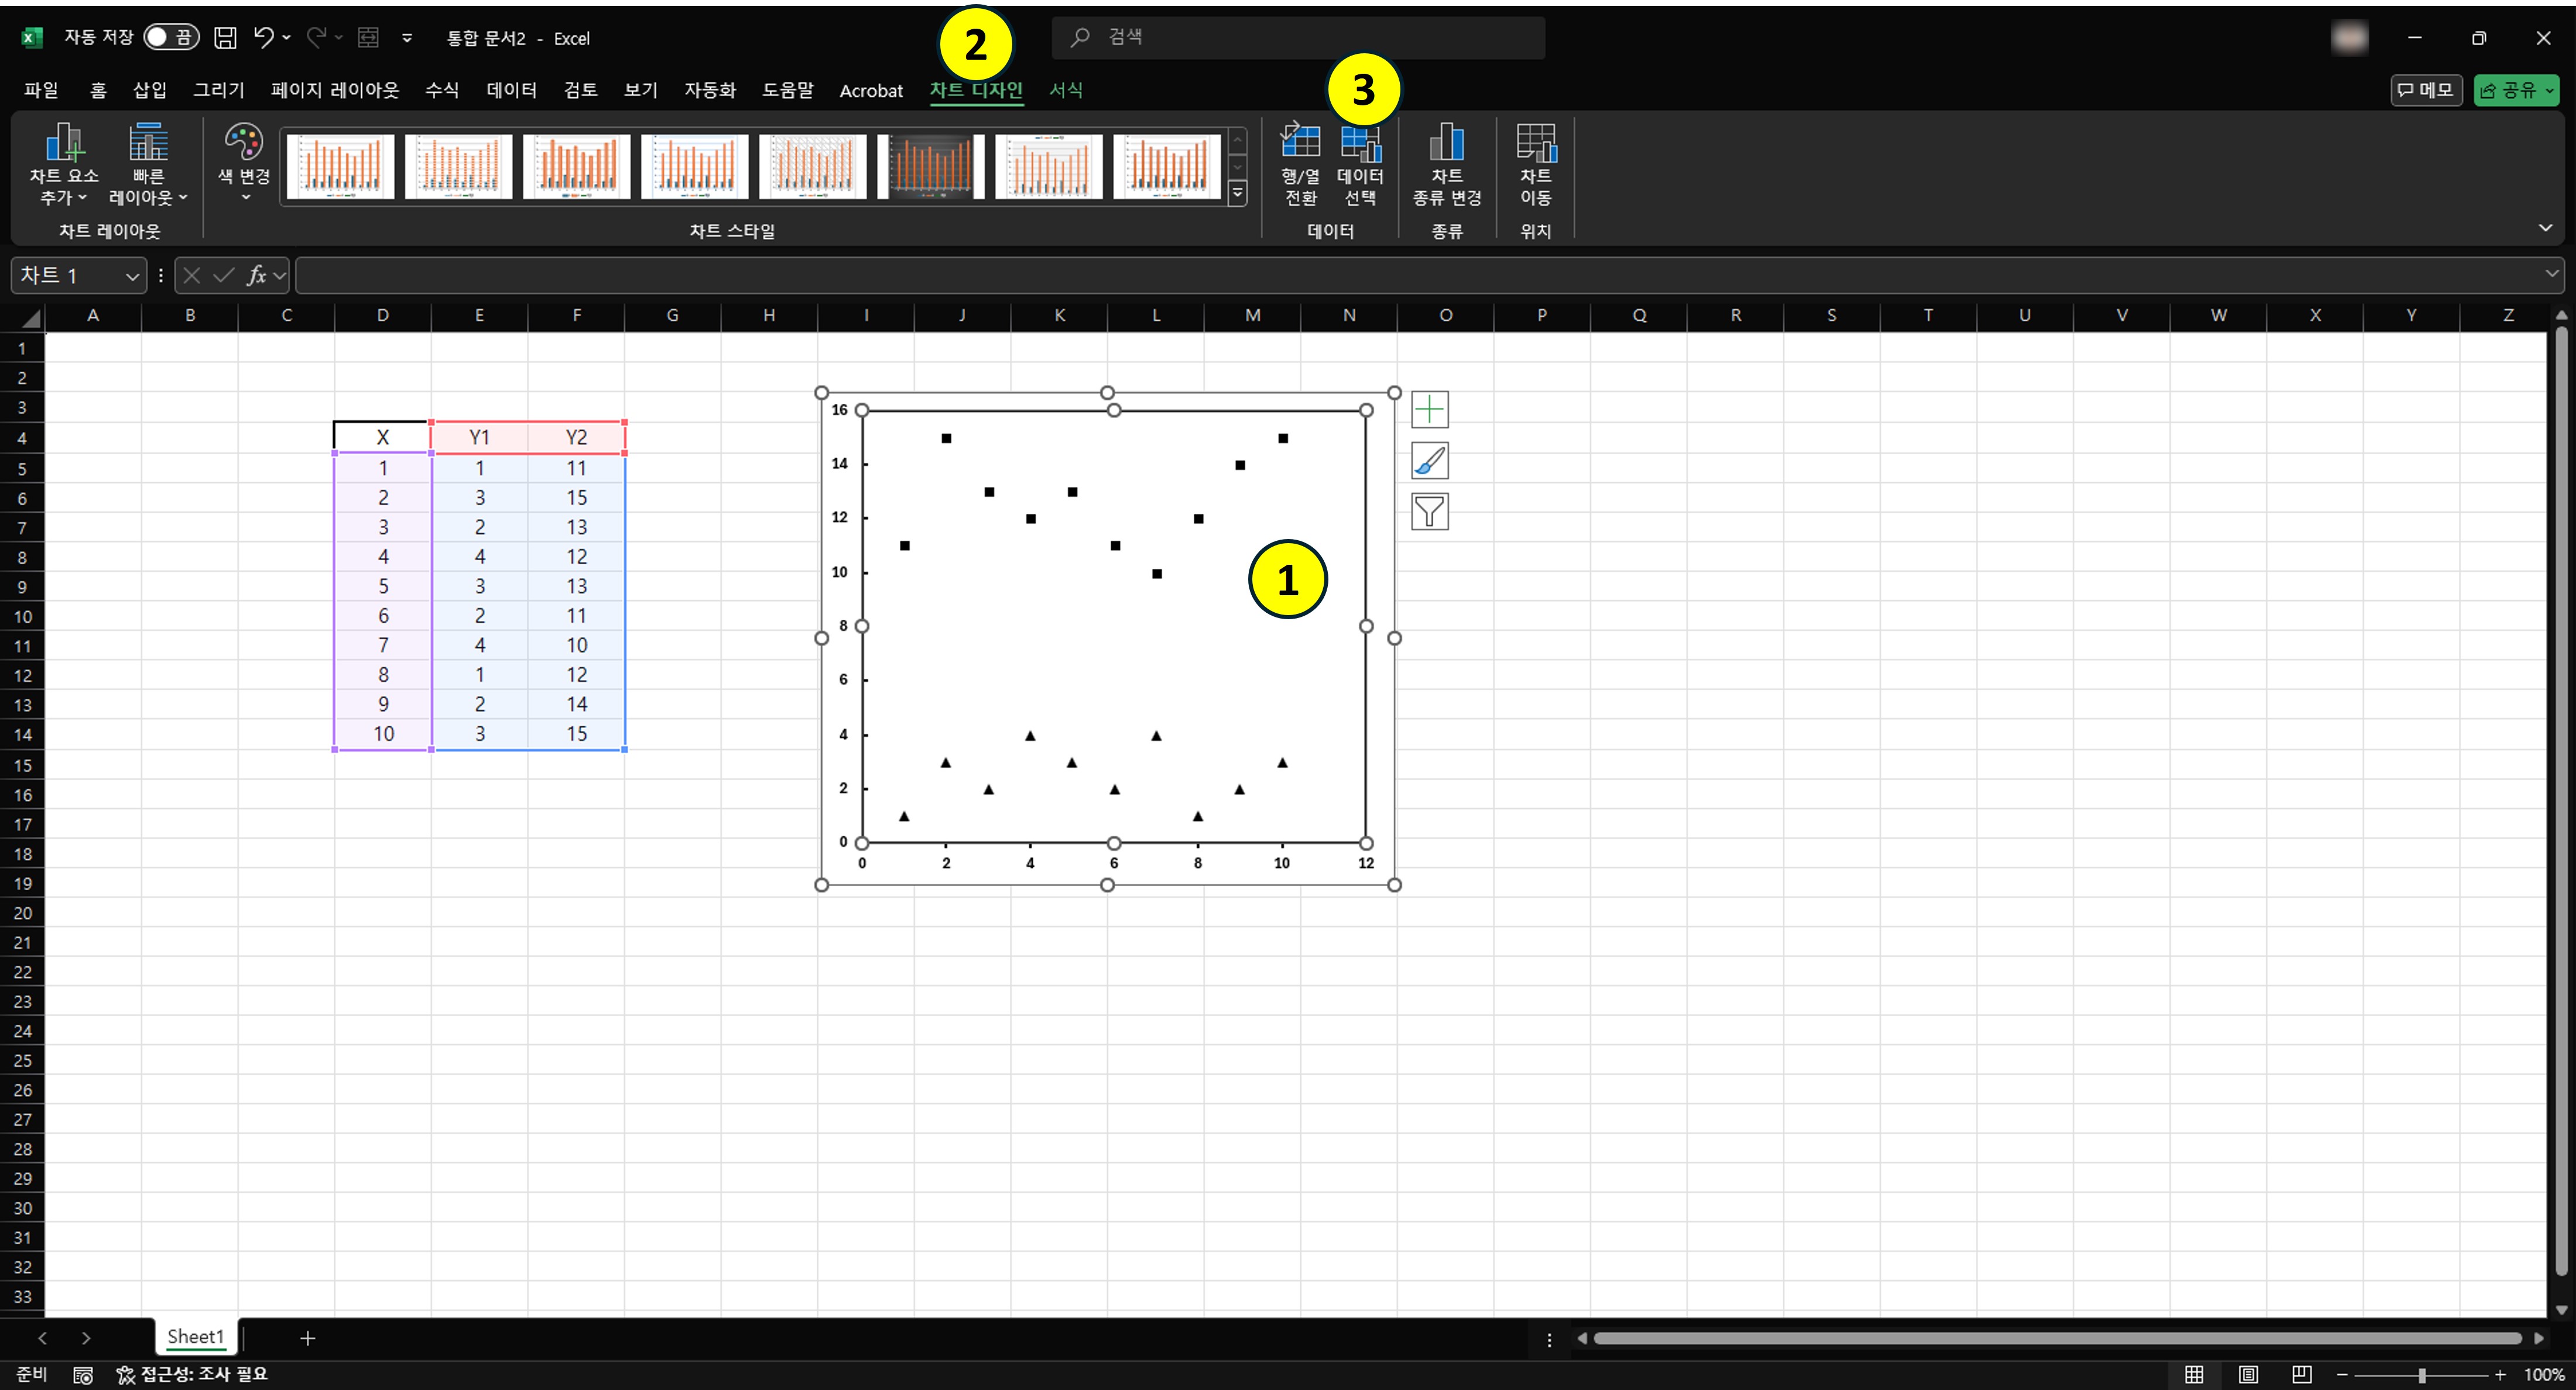2576x1390 pixels.
Task: Open the 데이터 ribbon tab
Action: click(512, 90)
